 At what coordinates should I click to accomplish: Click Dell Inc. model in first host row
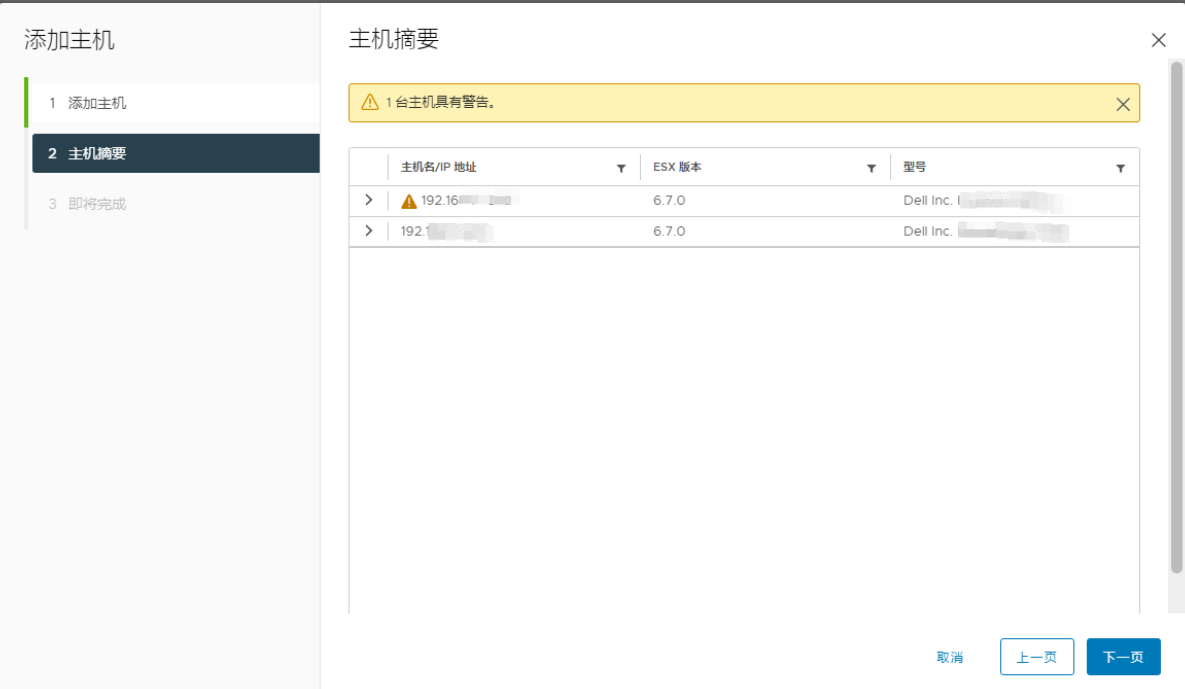click(x=982, y=200)
